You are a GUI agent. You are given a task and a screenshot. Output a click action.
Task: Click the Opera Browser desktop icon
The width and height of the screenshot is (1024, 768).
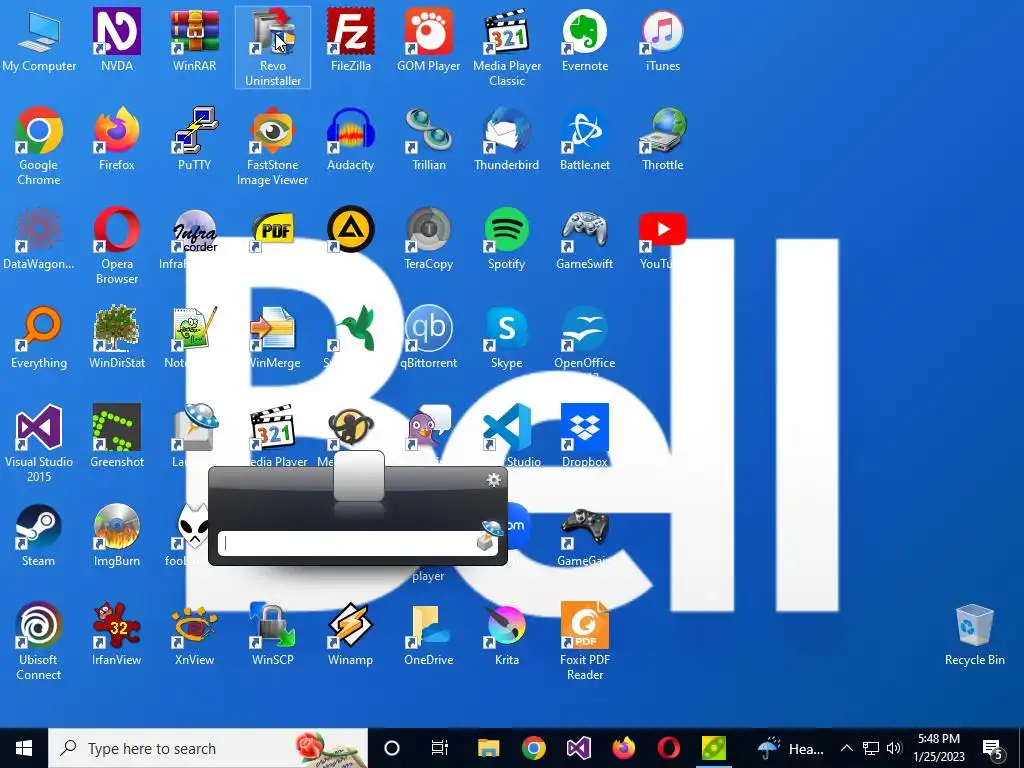(x=117, y=246)
